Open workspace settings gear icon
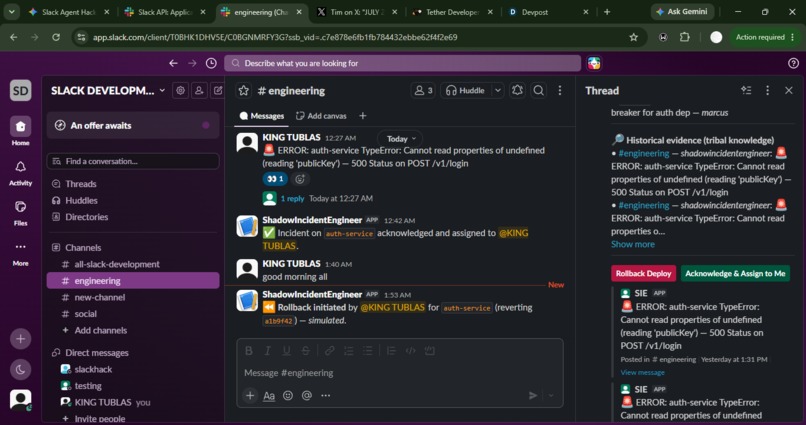The height and width of the screenshot is (425, 806). (x=180, y=90)
